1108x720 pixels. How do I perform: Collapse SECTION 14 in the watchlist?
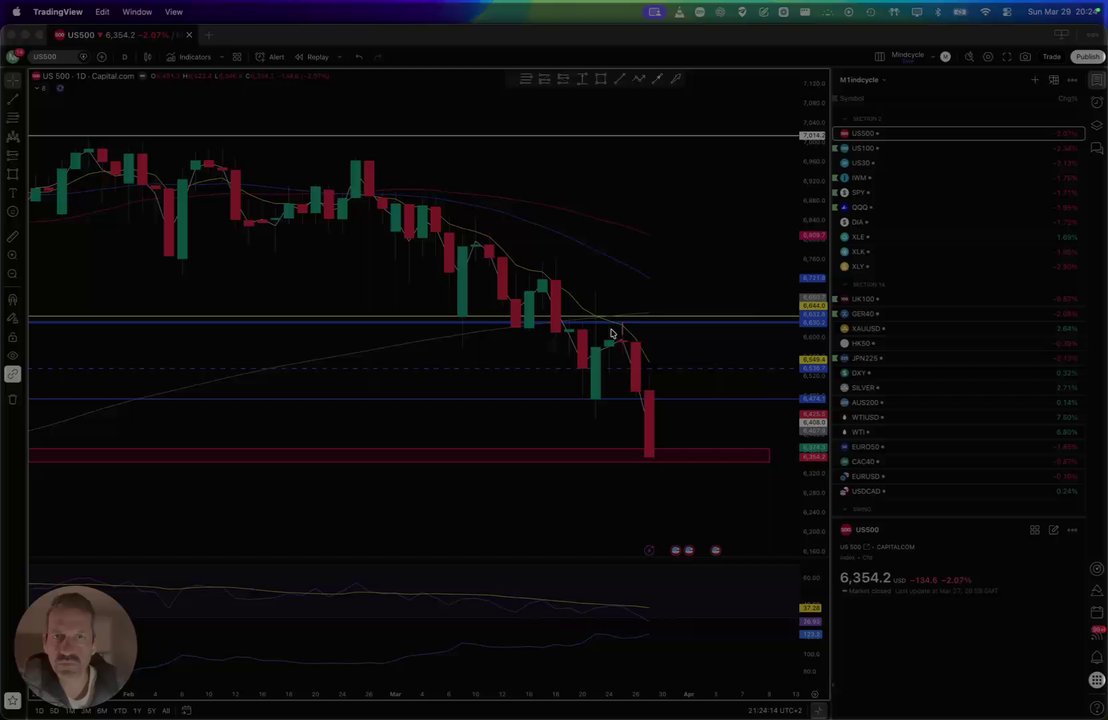[x=845, y=284]
